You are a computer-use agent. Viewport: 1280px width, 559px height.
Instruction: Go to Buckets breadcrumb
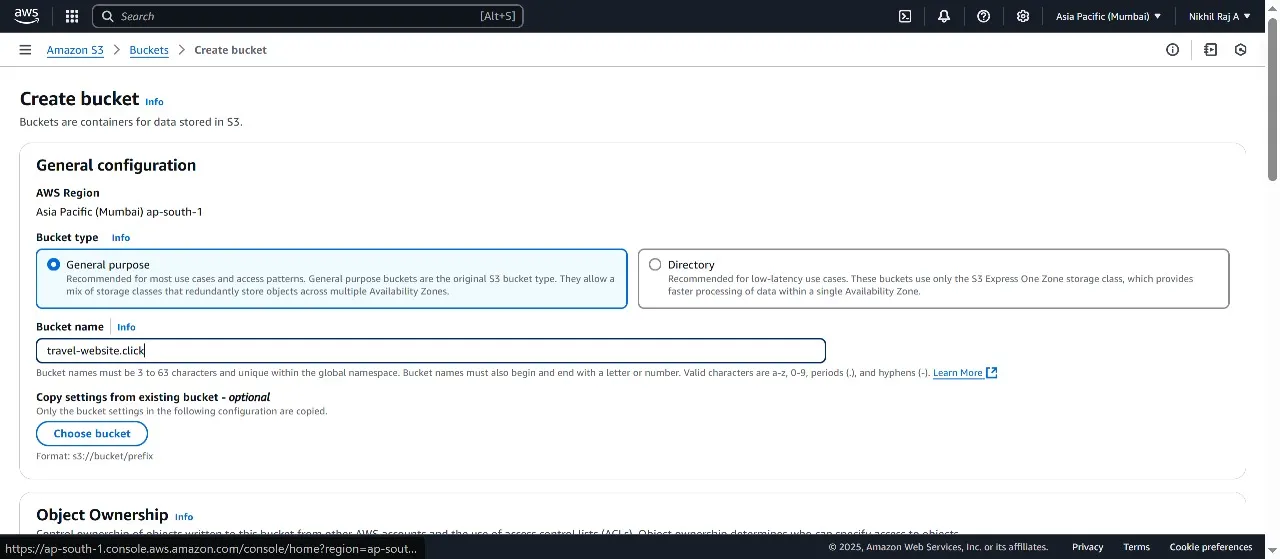(x=149, y=50)
